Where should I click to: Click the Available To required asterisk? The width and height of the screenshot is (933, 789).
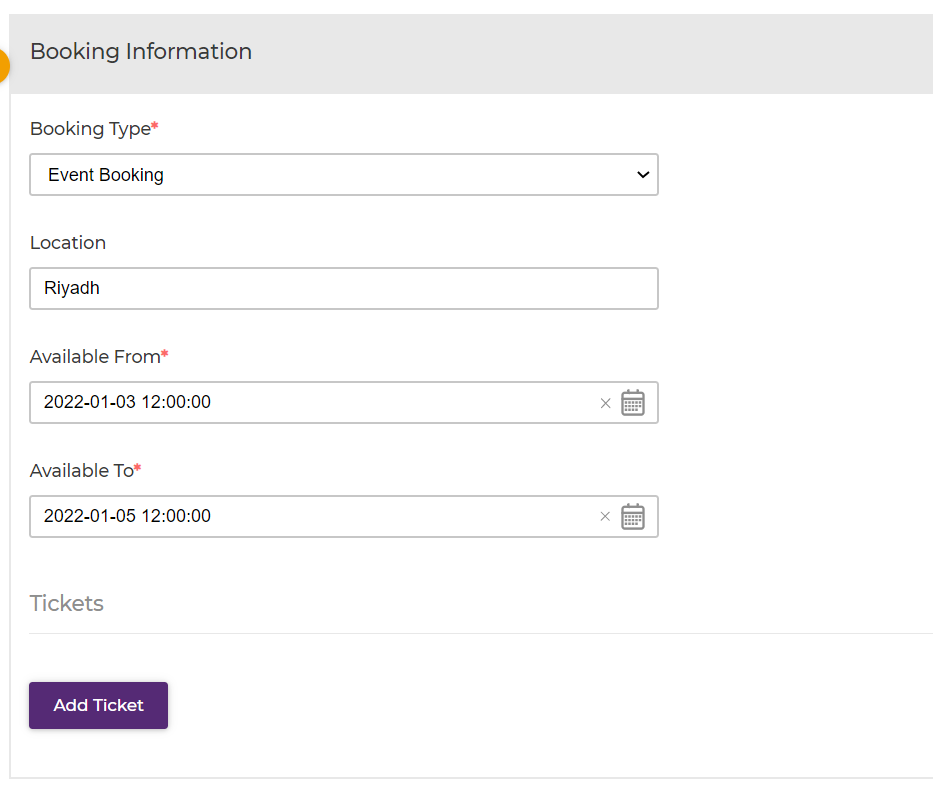click(138, 469)
